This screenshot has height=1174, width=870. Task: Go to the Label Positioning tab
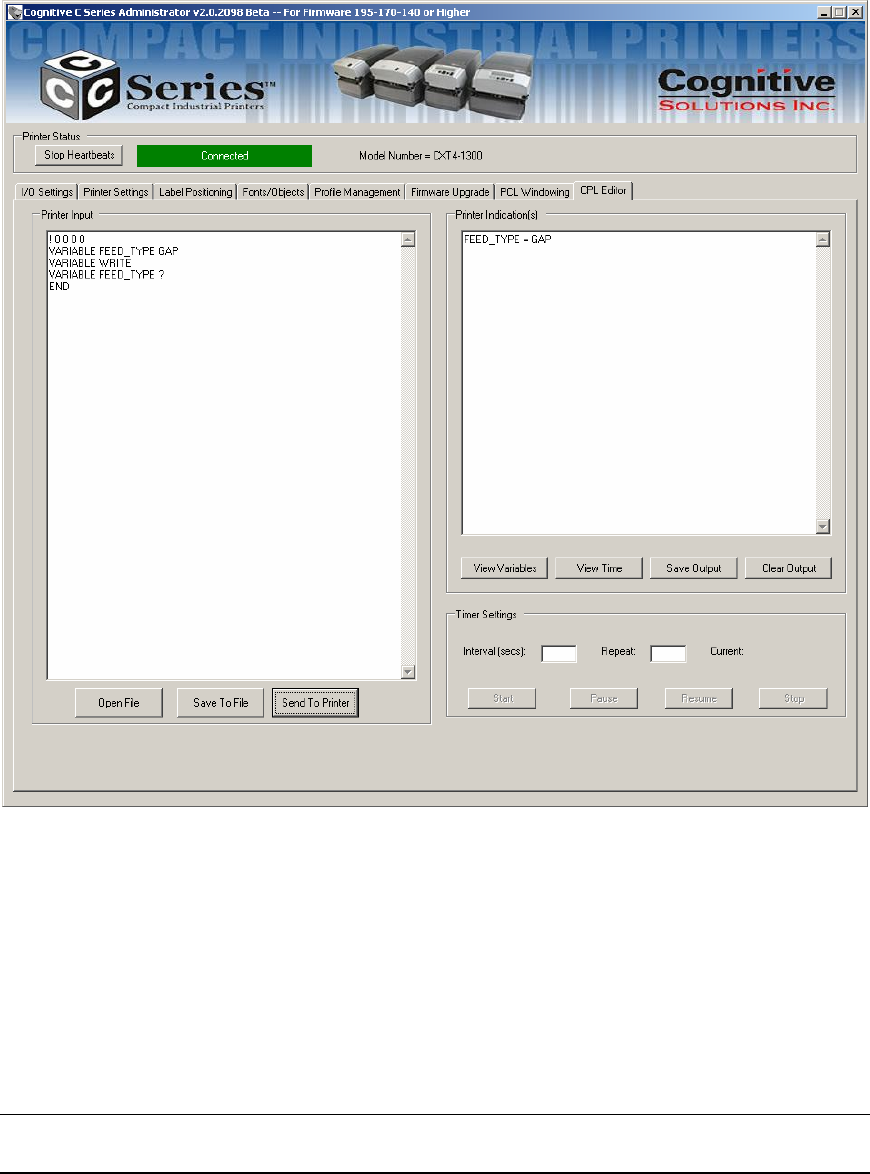195,192
